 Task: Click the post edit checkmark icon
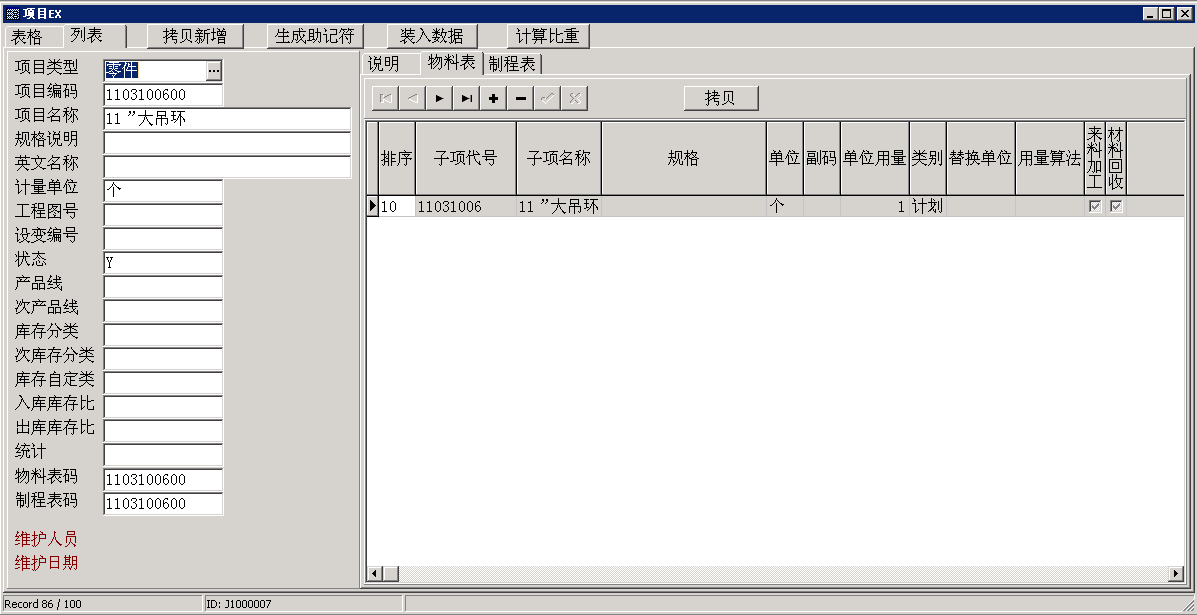tap(547, 98)
